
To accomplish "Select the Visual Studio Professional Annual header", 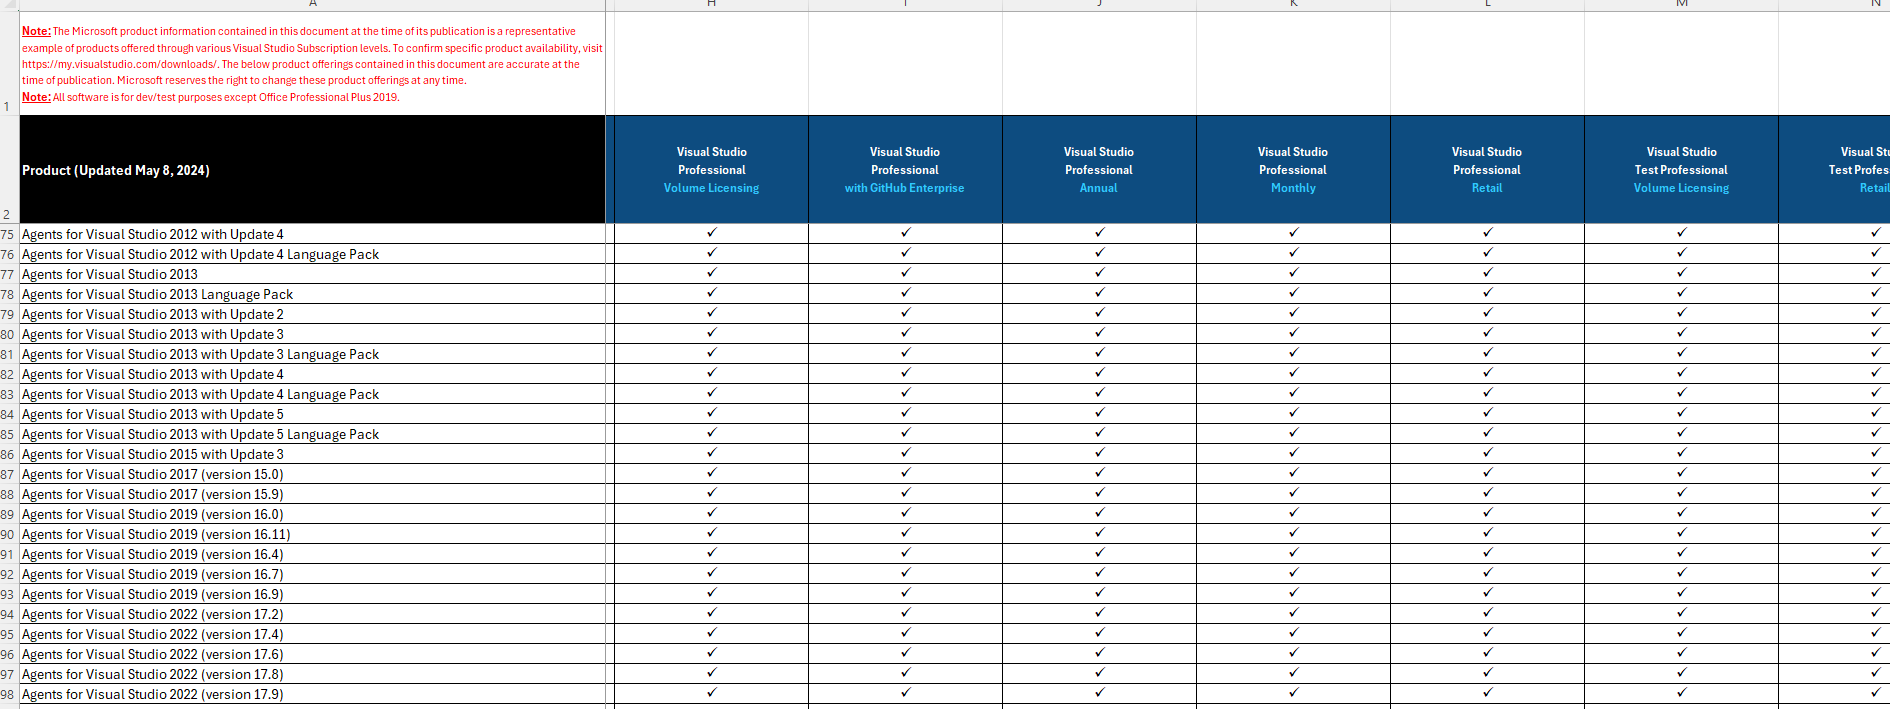I will (x=1099, y=169).
